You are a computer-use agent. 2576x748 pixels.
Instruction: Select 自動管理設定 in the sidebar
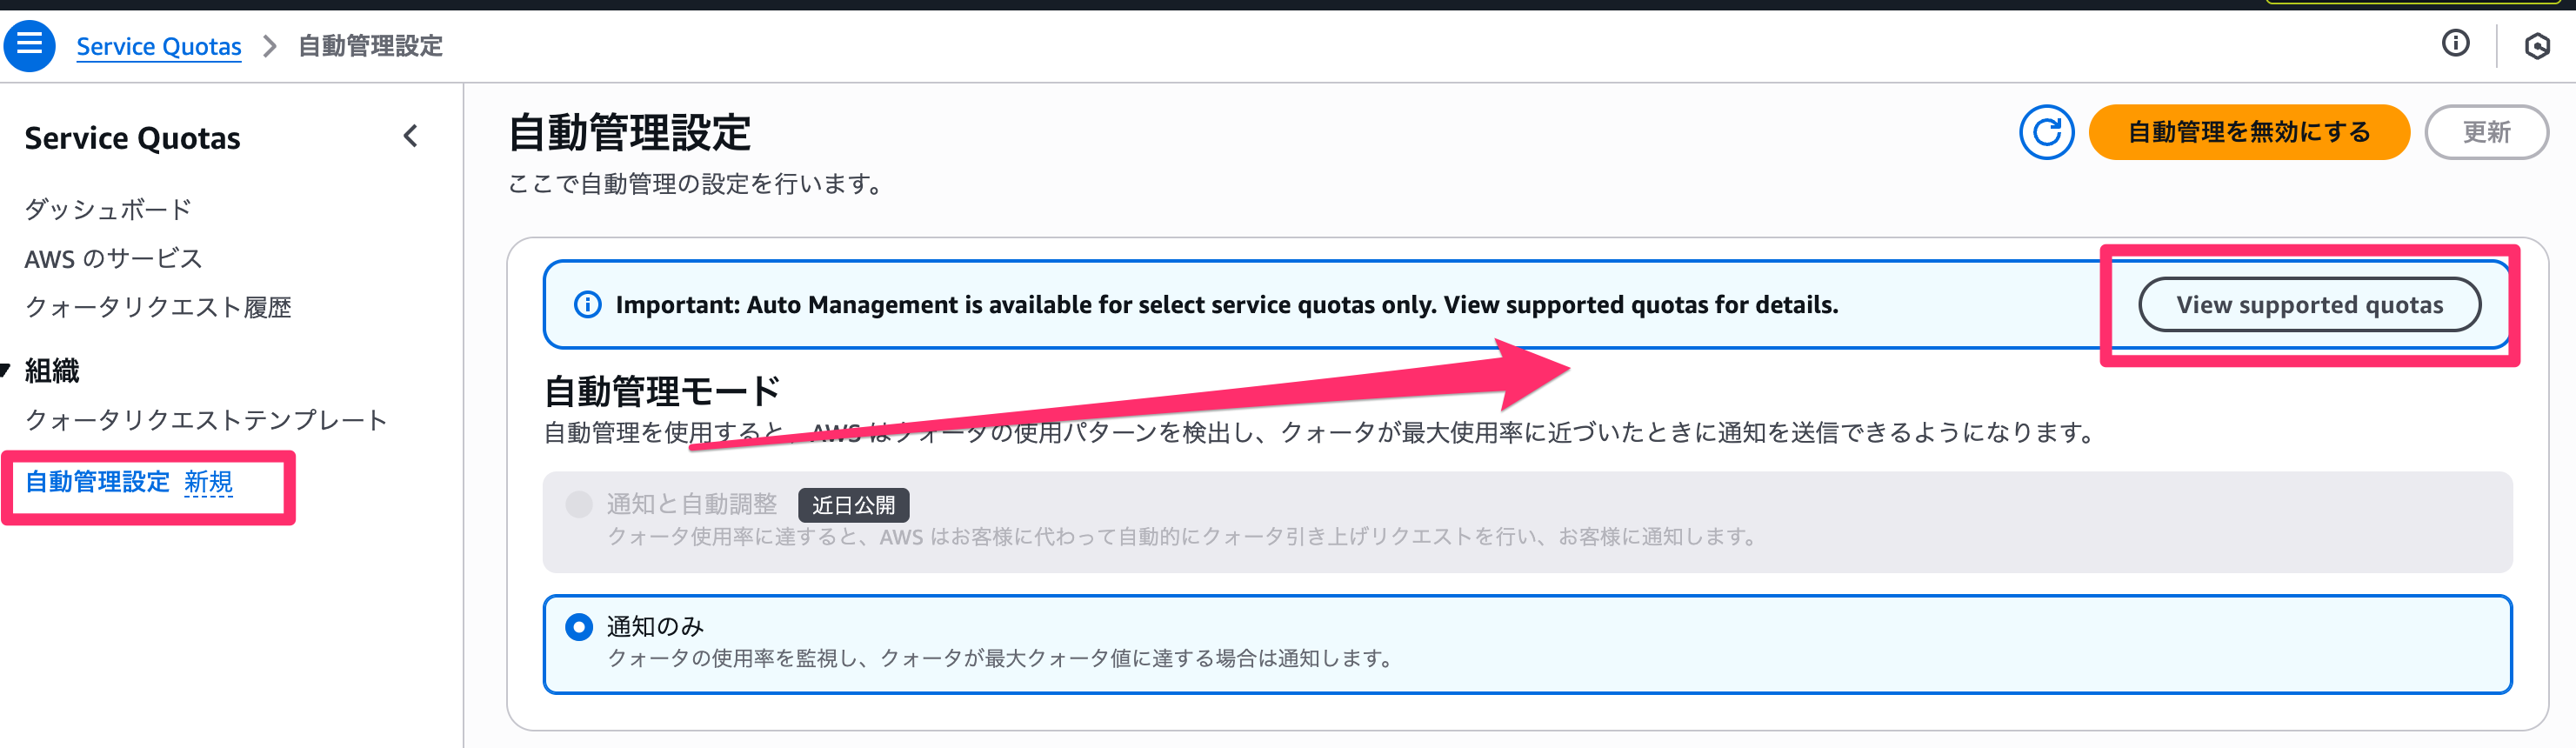[x=98, y=482]
